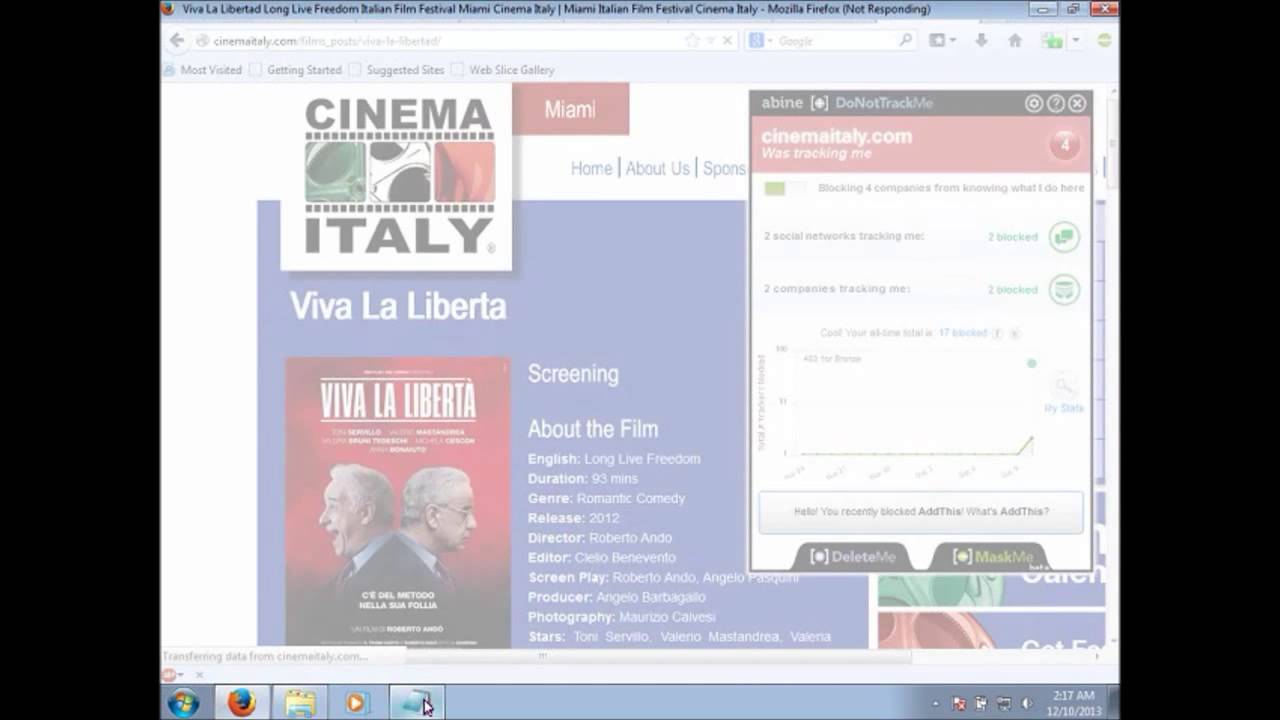Image resolution: width=1280 pixels, height=720 pixels.
Task: Click the companies 2 blocked link
Action: point(1012,290)
